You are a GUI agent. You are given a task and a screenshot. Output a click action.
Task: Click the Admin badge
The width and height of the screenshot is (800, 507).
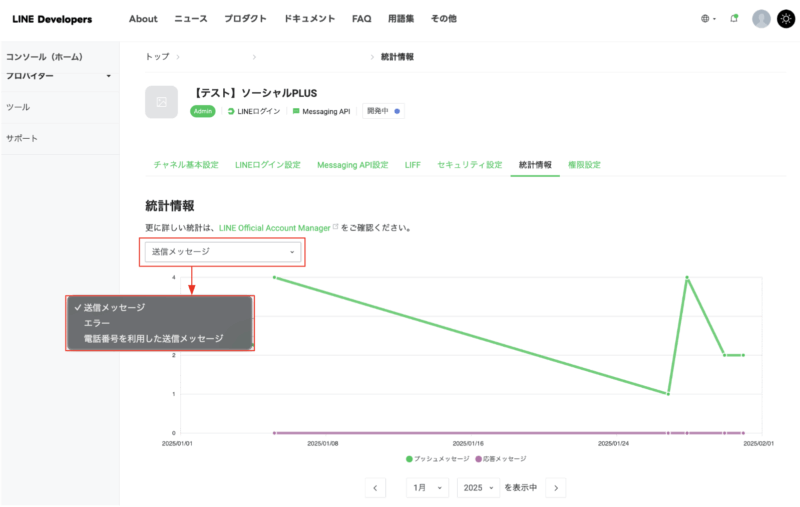point(203,111)
